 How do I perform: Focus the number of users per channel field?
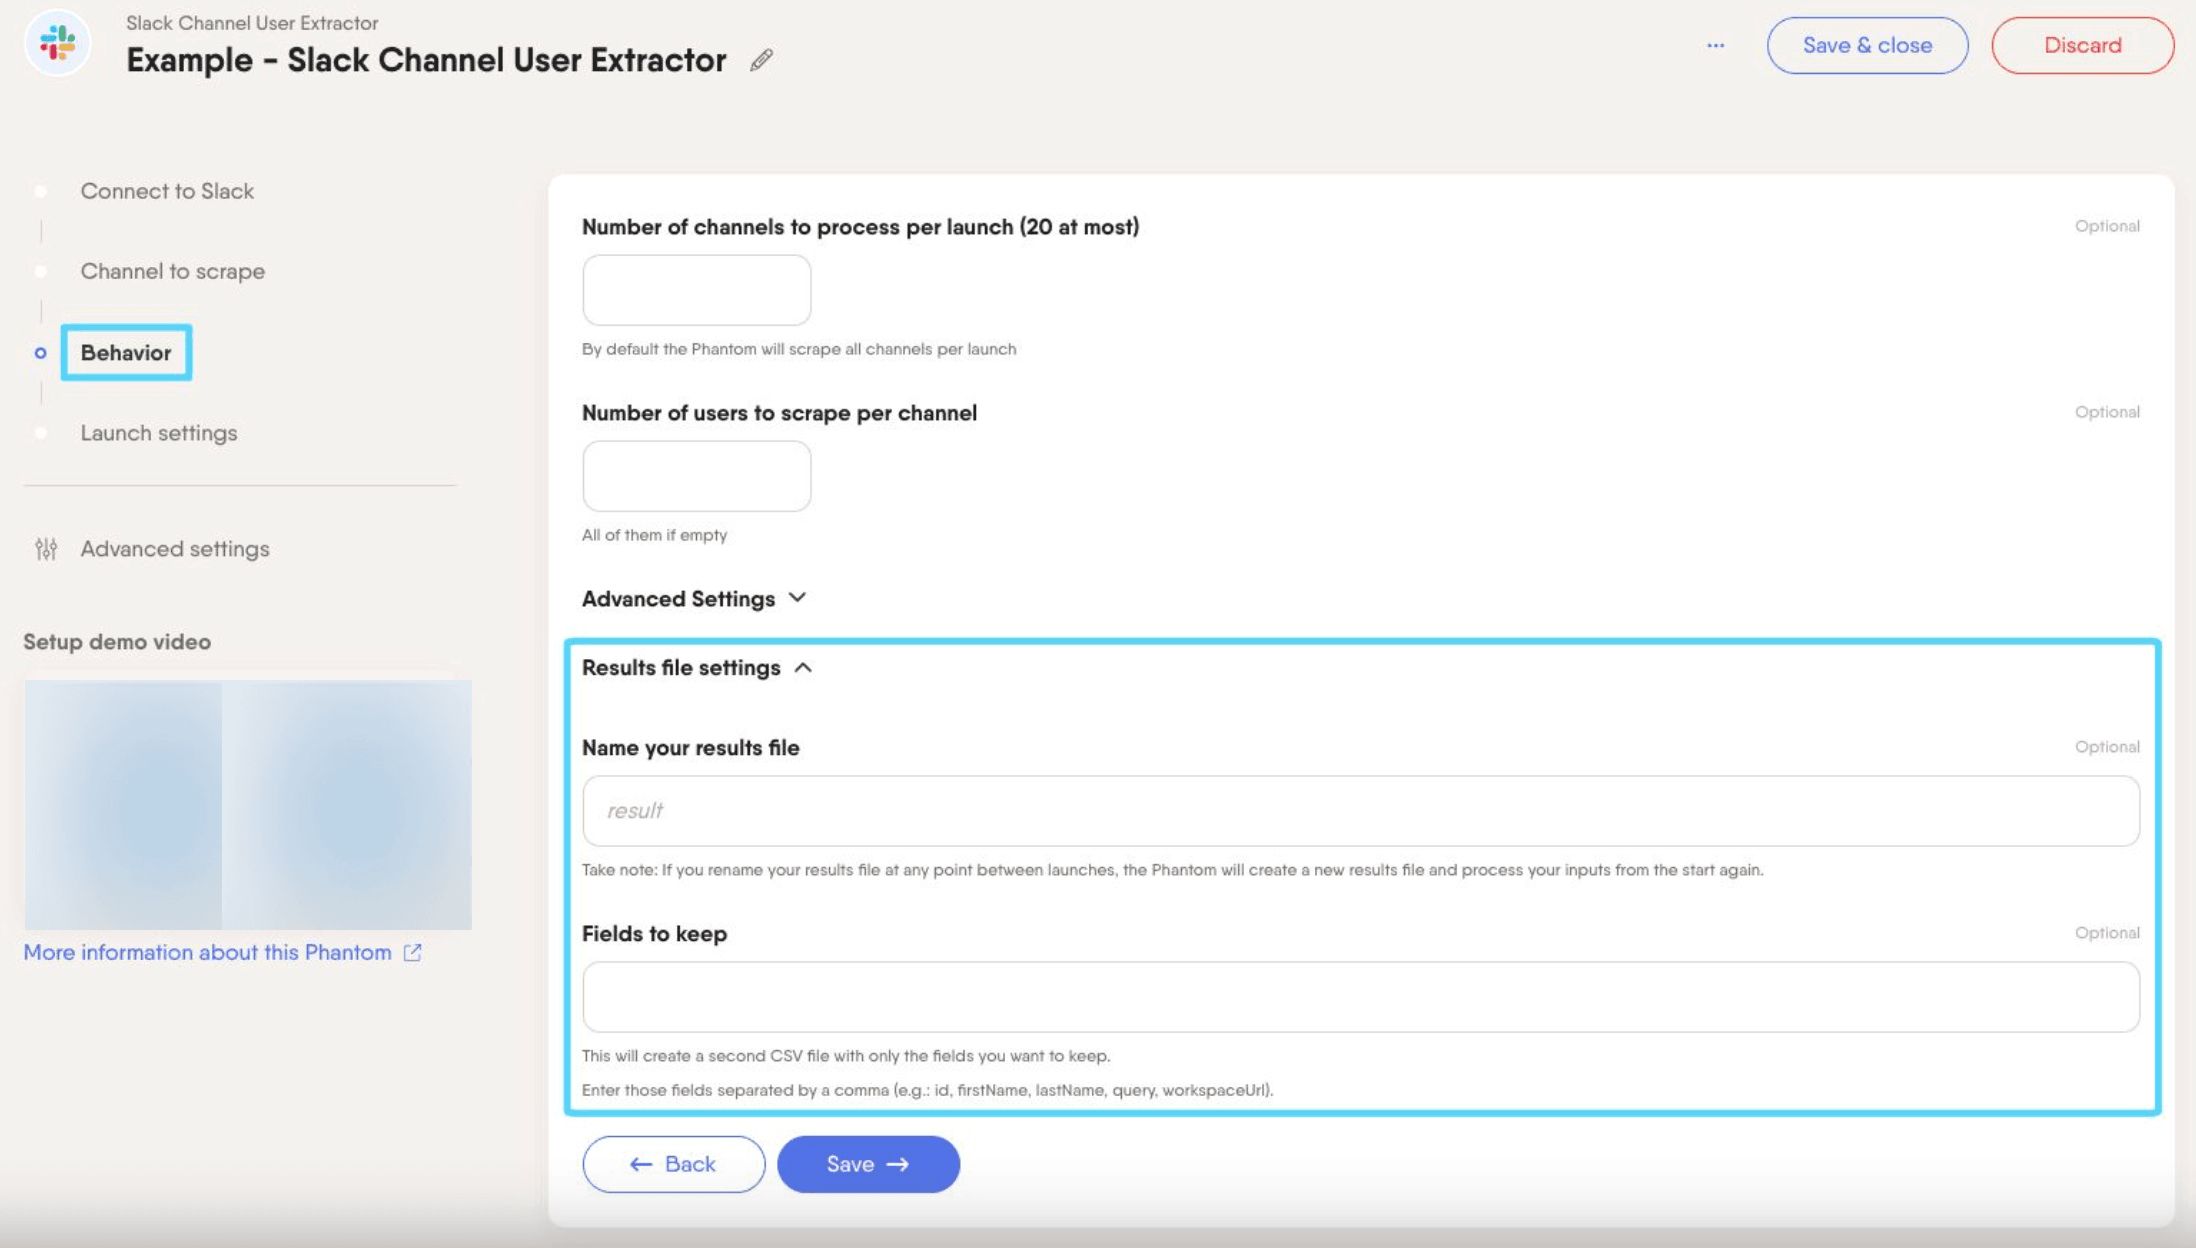pos(697,476)
